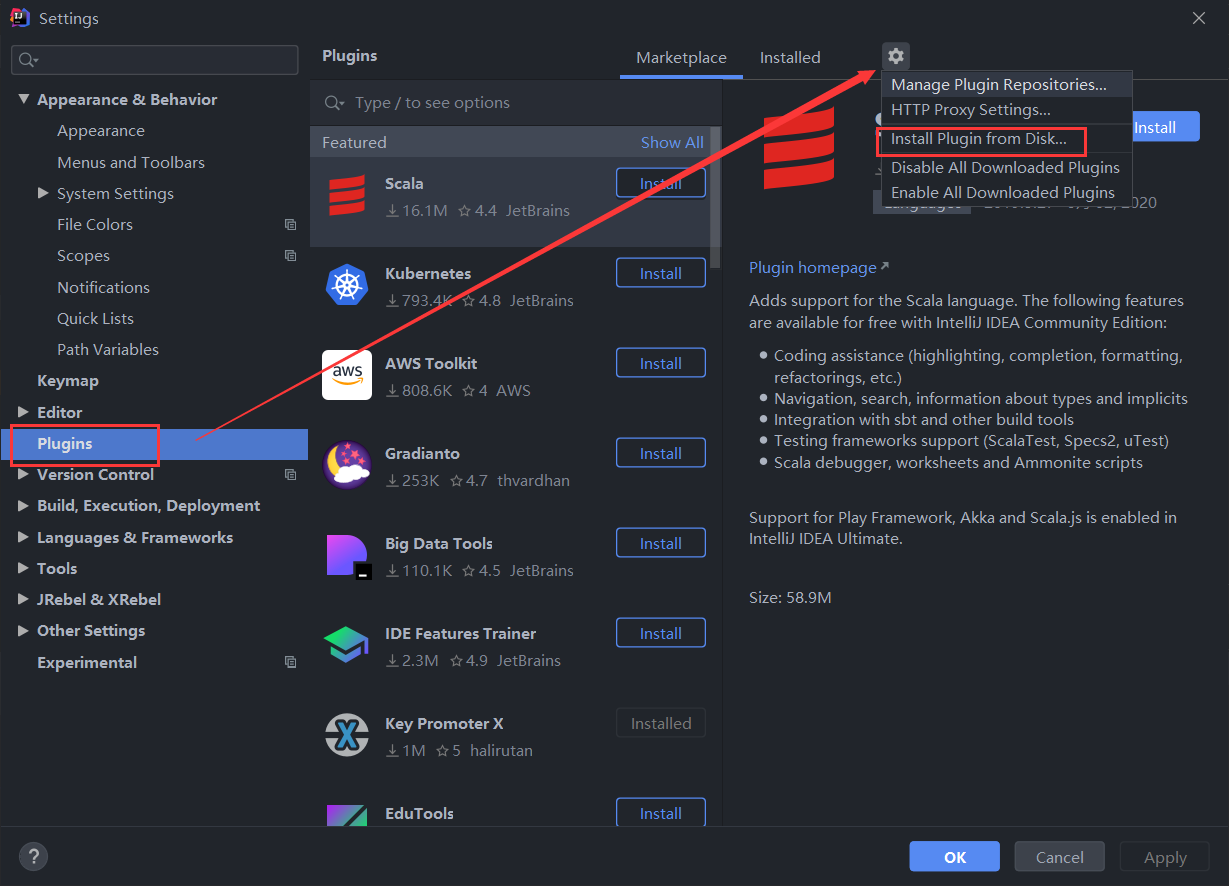Select Appearance settings item
1229x886 pixels.
pyautogui.click(x=101, y=131)
